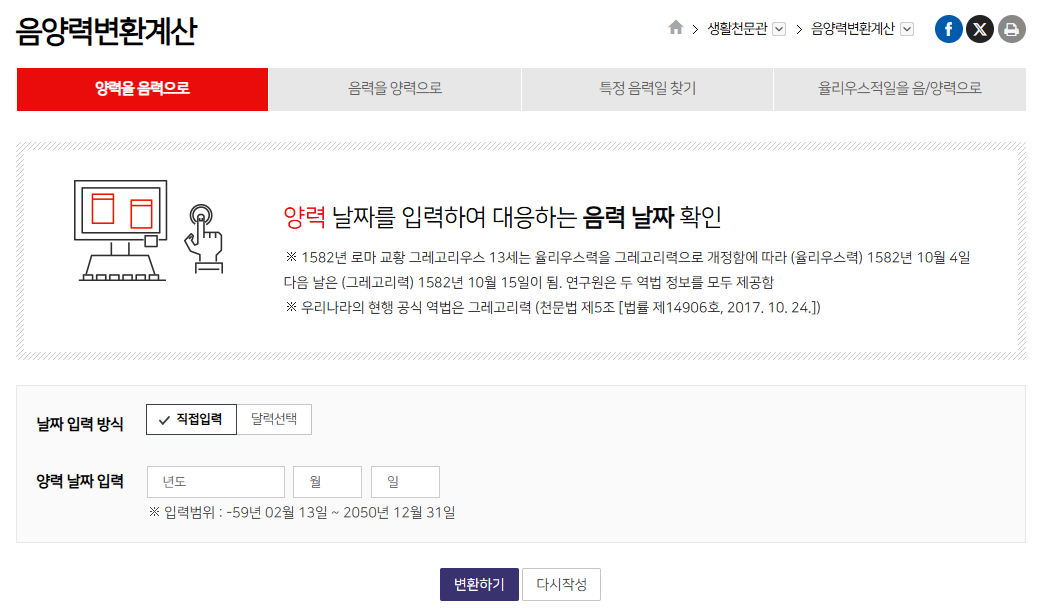Choose the 달력선택 input method

(x=274, y=420)
